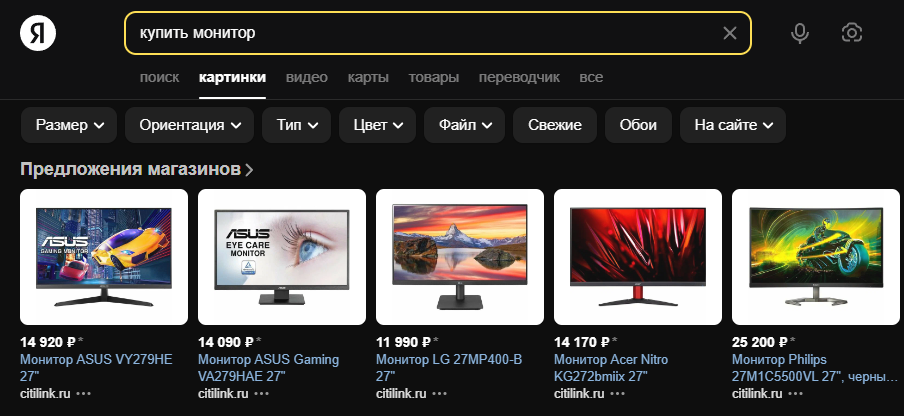Expand the Размер dropdown
Viewport: 904px width, 416px height.
click(x=69, y=125)
